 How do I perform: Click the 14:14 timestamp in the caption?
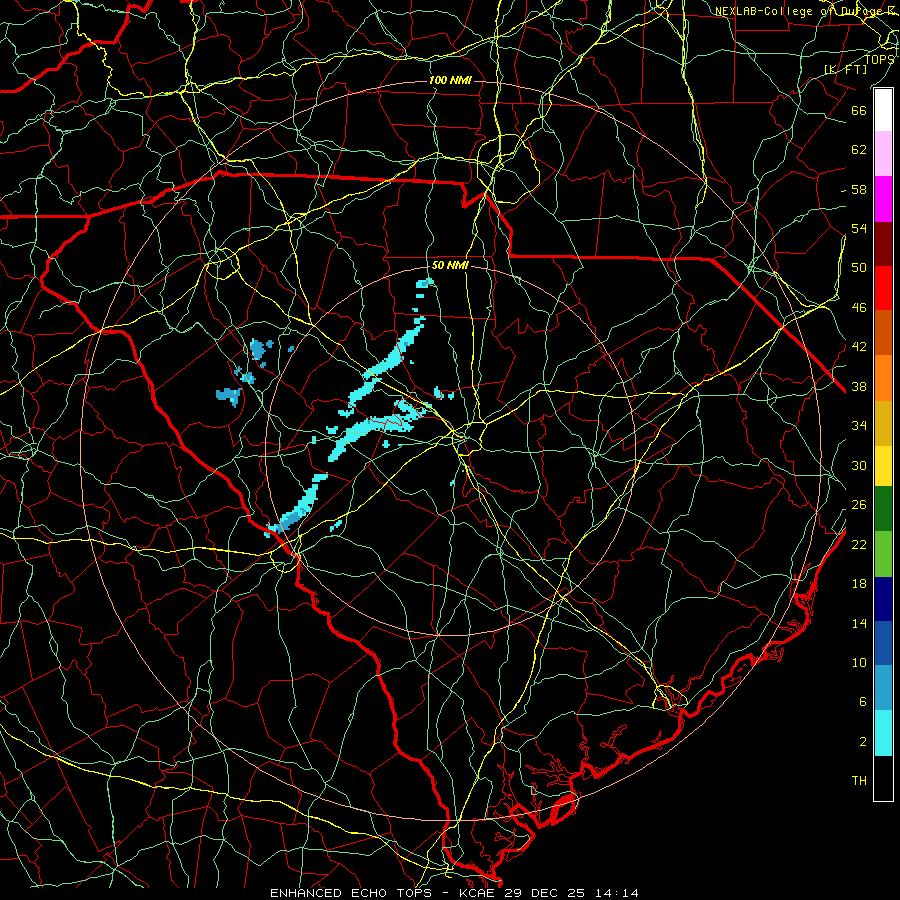pos(616,893)
